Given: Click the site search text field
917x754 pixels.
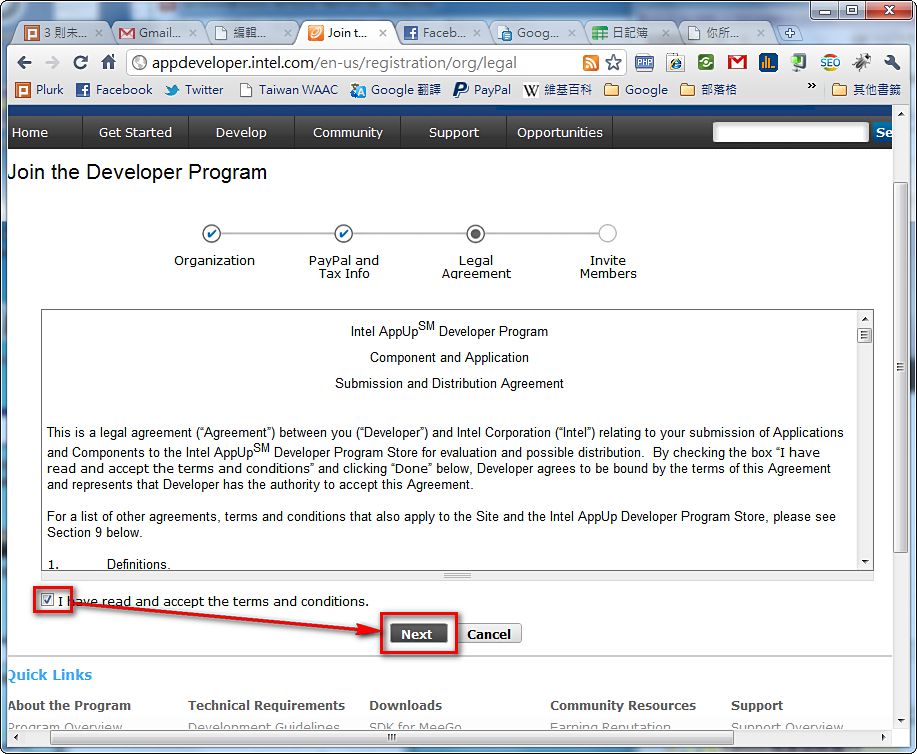Looking at the screenshot, I should (790, 132).
